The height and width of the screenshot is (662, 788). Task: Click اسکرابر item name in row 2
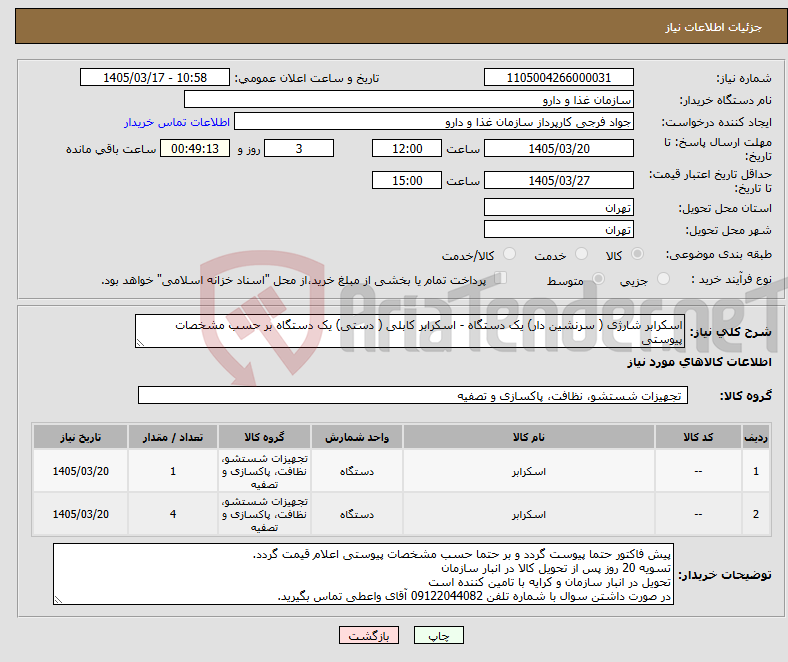pos(529,515)
